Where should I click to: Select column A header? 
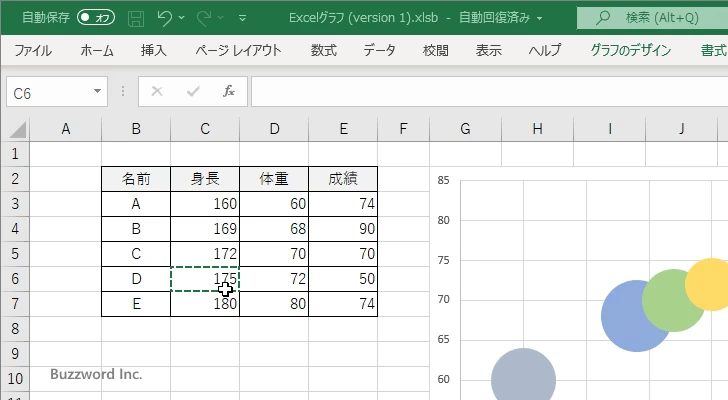[65, 129]
